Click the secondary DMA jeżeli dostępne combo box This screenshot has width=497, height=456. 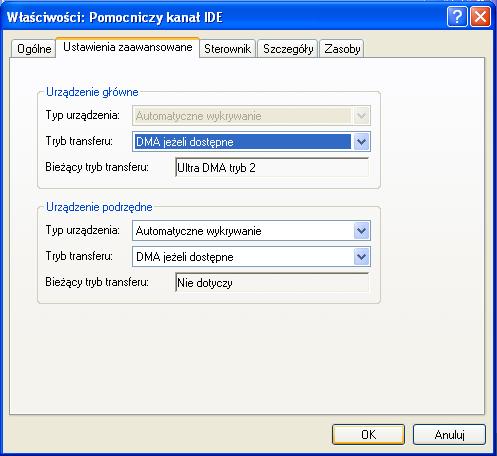tap(251, 257)
